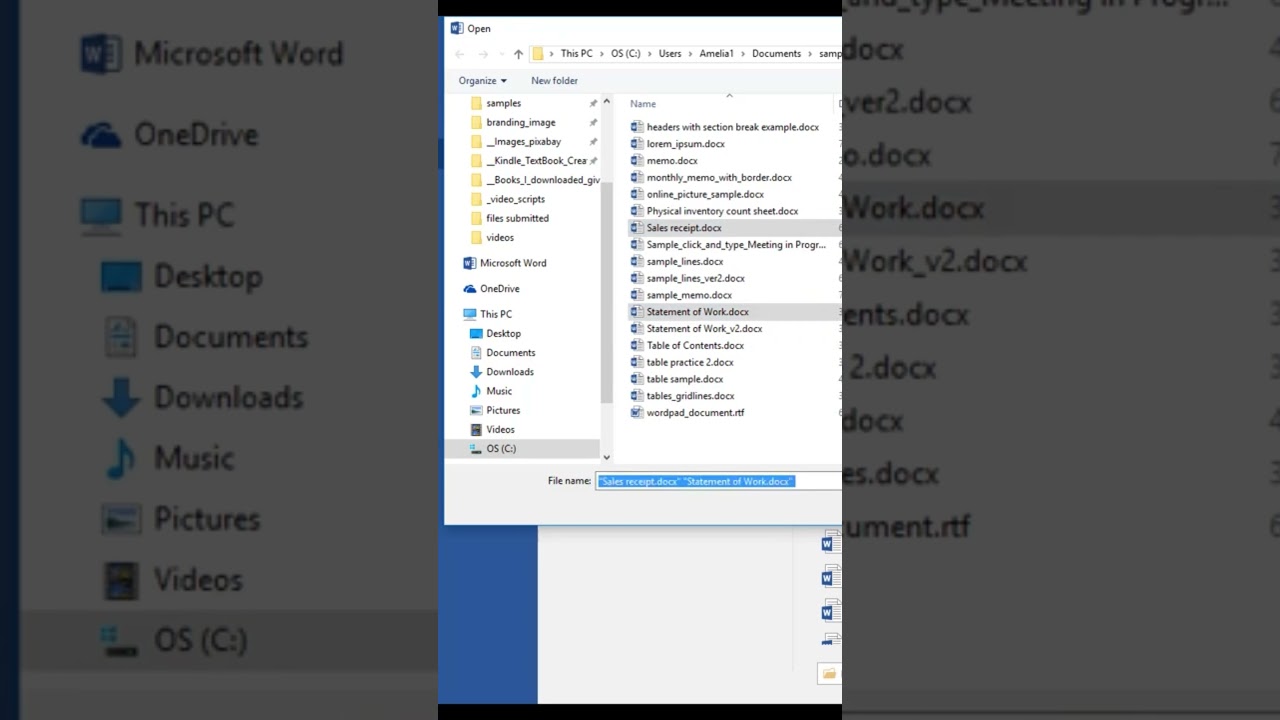Click the This PC monitor icon
This screenshot has width=1280, height=720.
(x=470, y=314)
